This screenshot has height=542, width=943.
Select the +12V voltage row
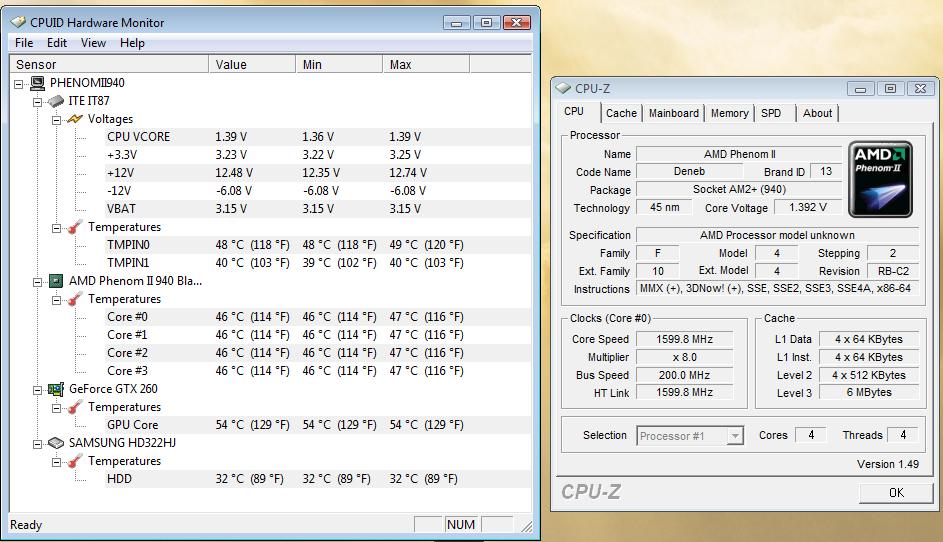pos(318,173)
